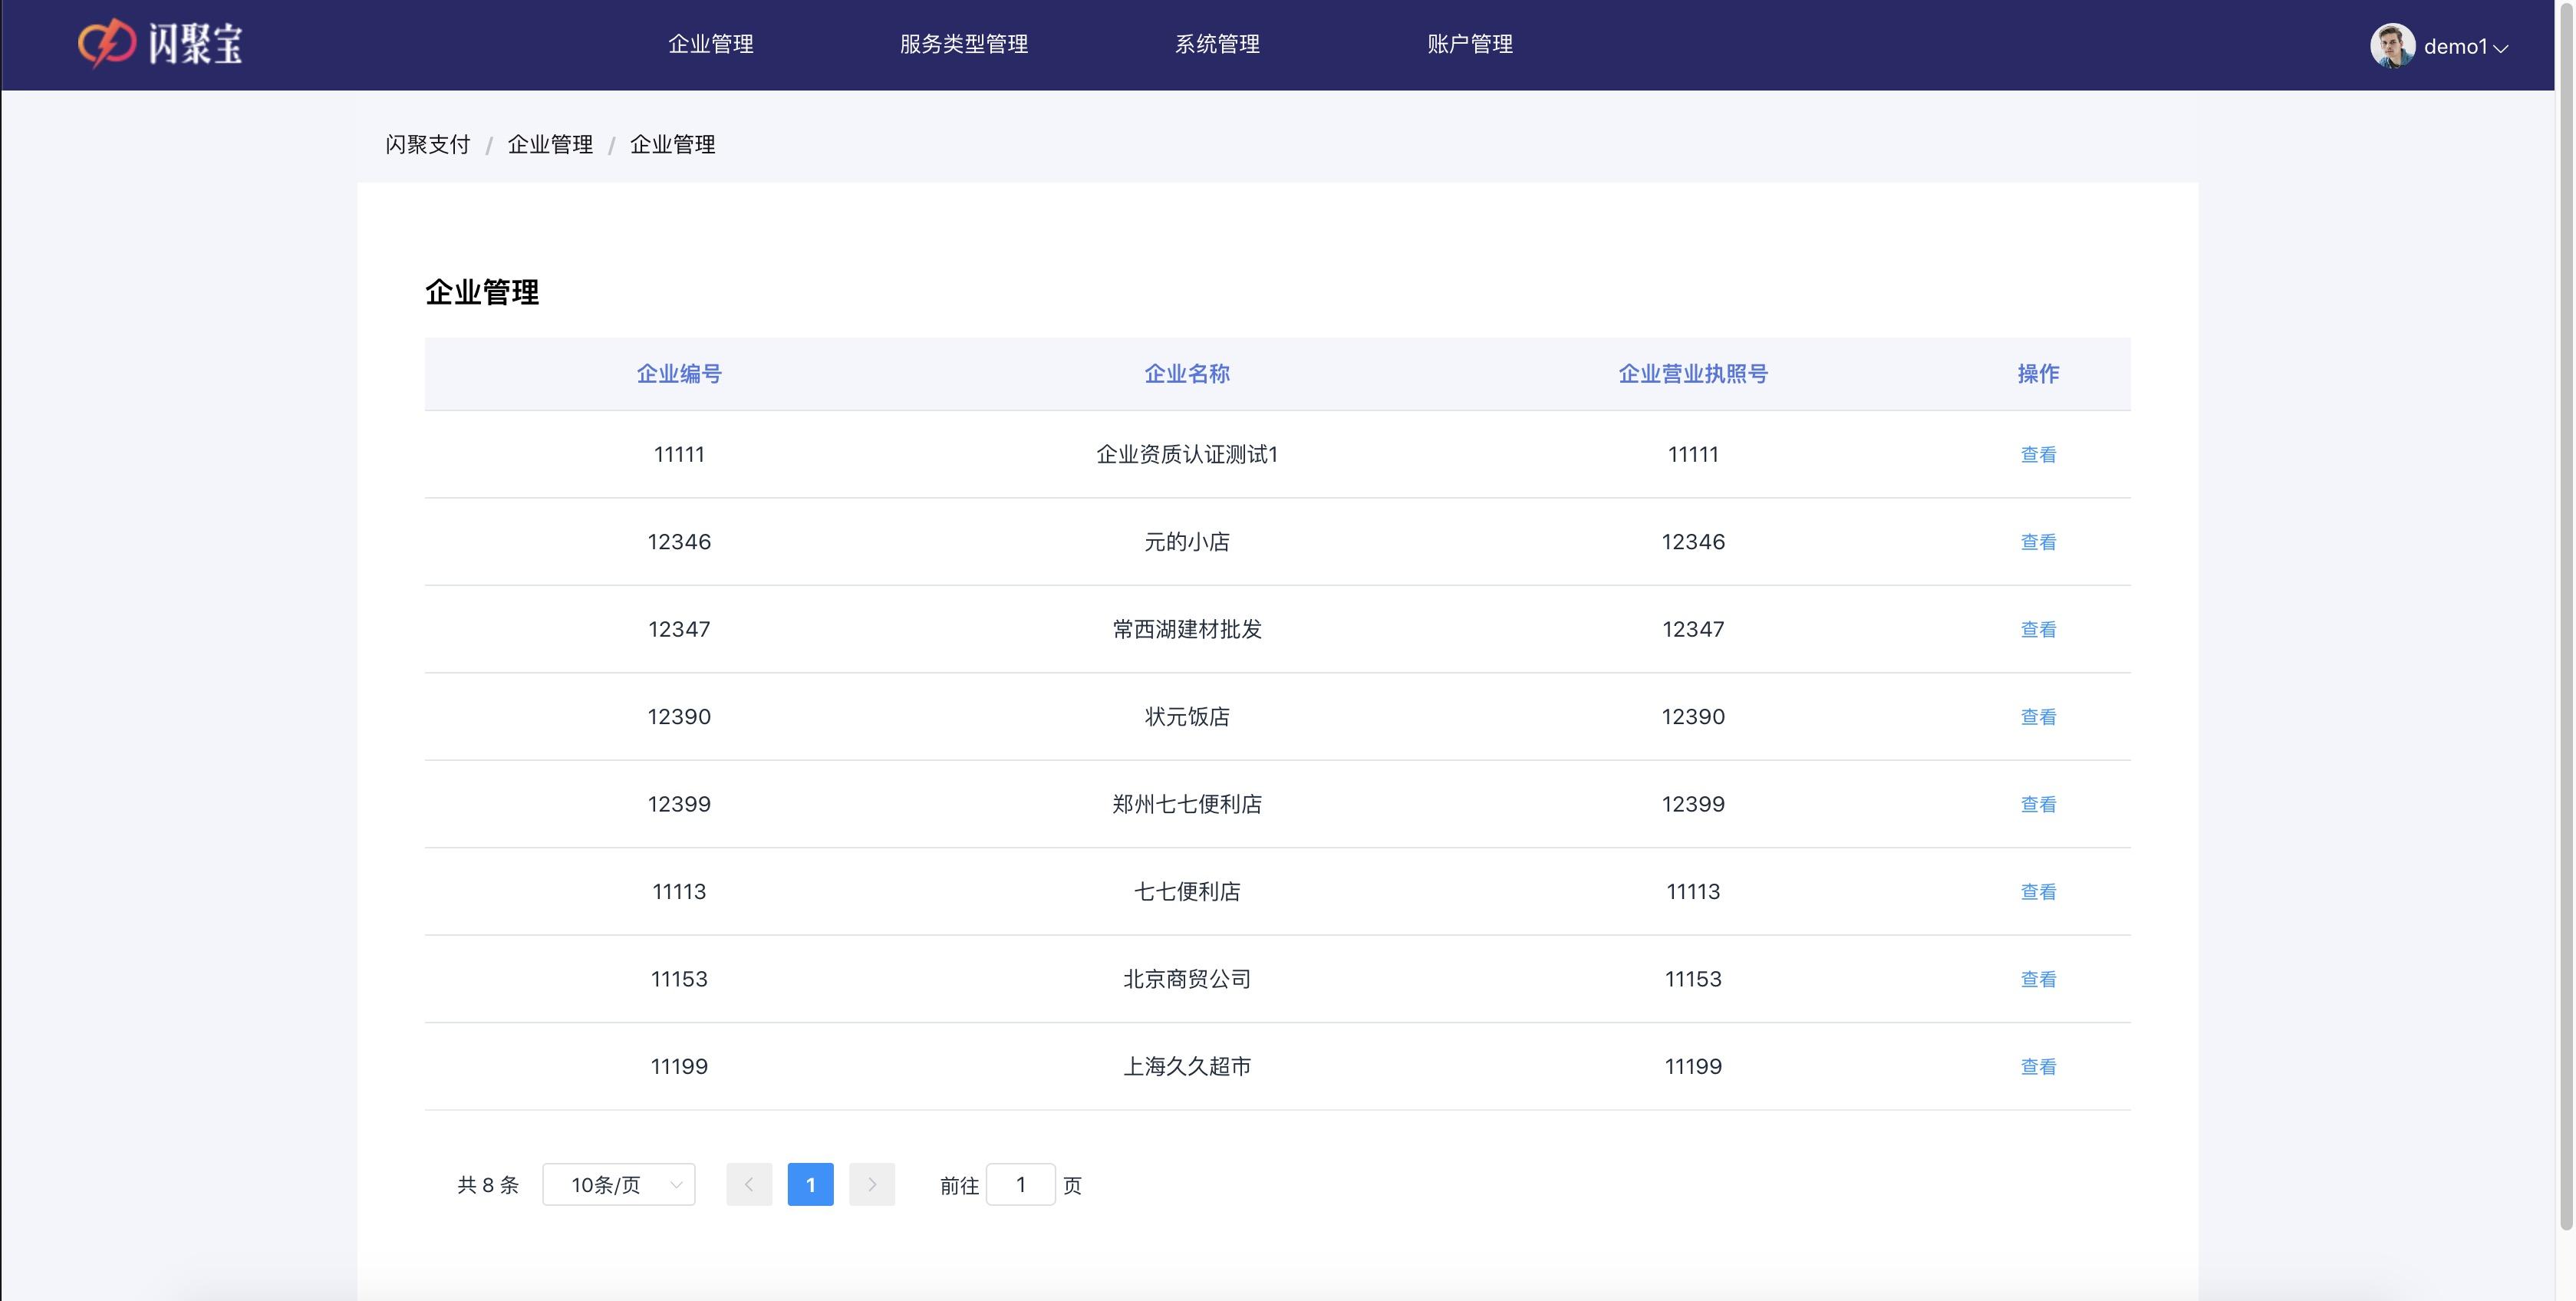Select enterprise name 企业资质认证测试1

[1187, 454]
